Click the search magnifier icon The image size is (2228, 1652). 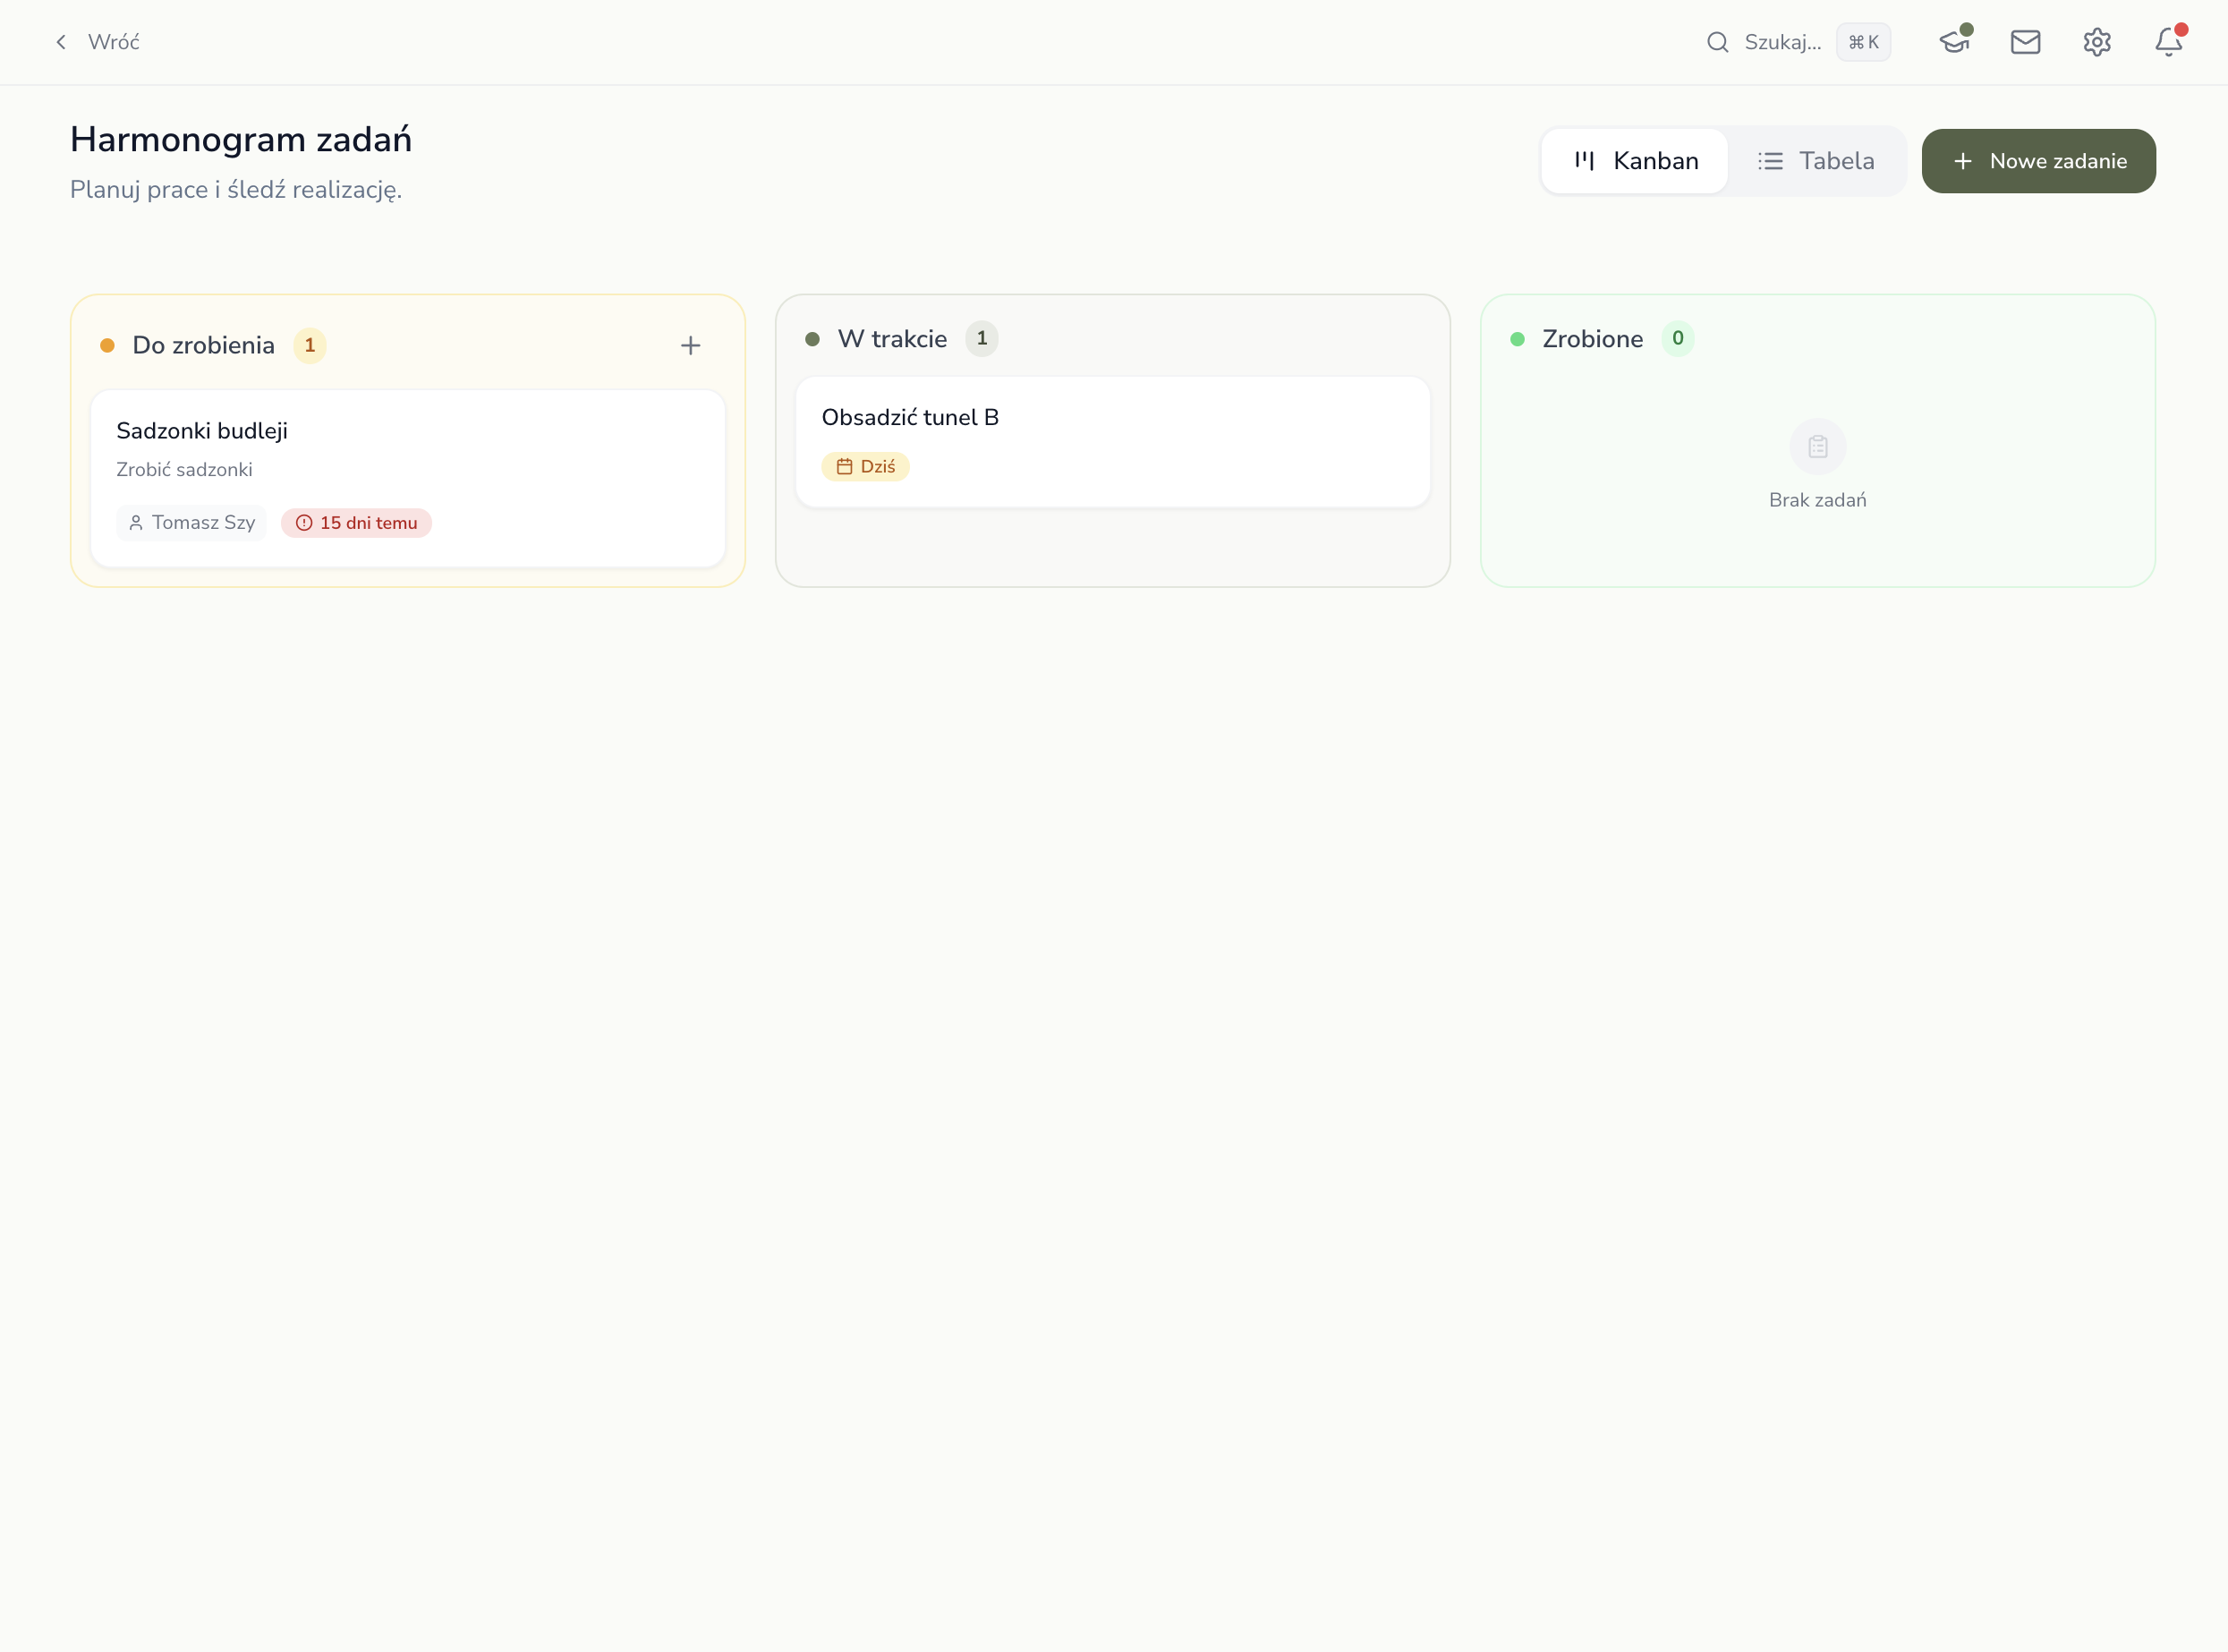click(x=1717, y=42)
